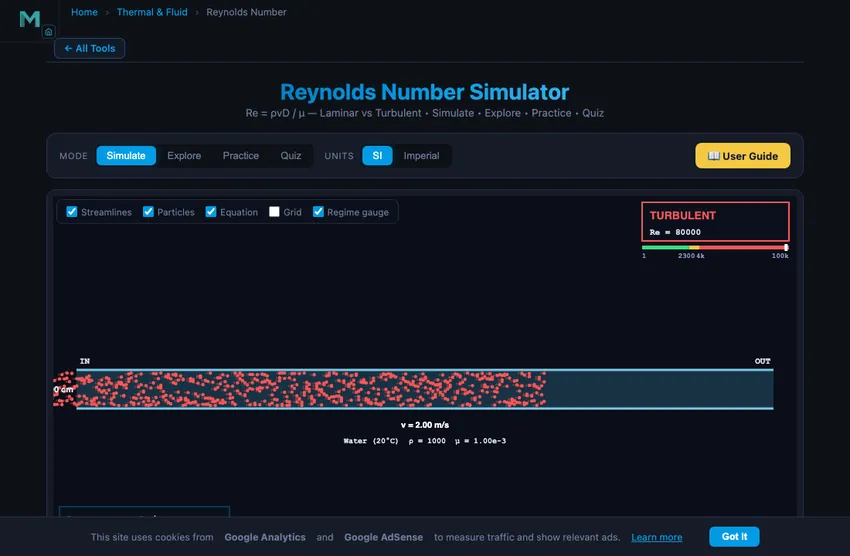
Task: Click the pipe flow animation
Action: [x=424, y=389]
